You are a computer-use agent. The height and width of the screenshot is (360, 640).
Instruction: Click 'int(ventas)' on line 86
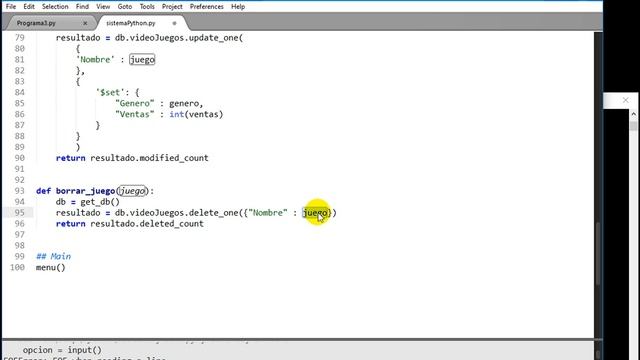pyautogui.click(x=196, y=114)
